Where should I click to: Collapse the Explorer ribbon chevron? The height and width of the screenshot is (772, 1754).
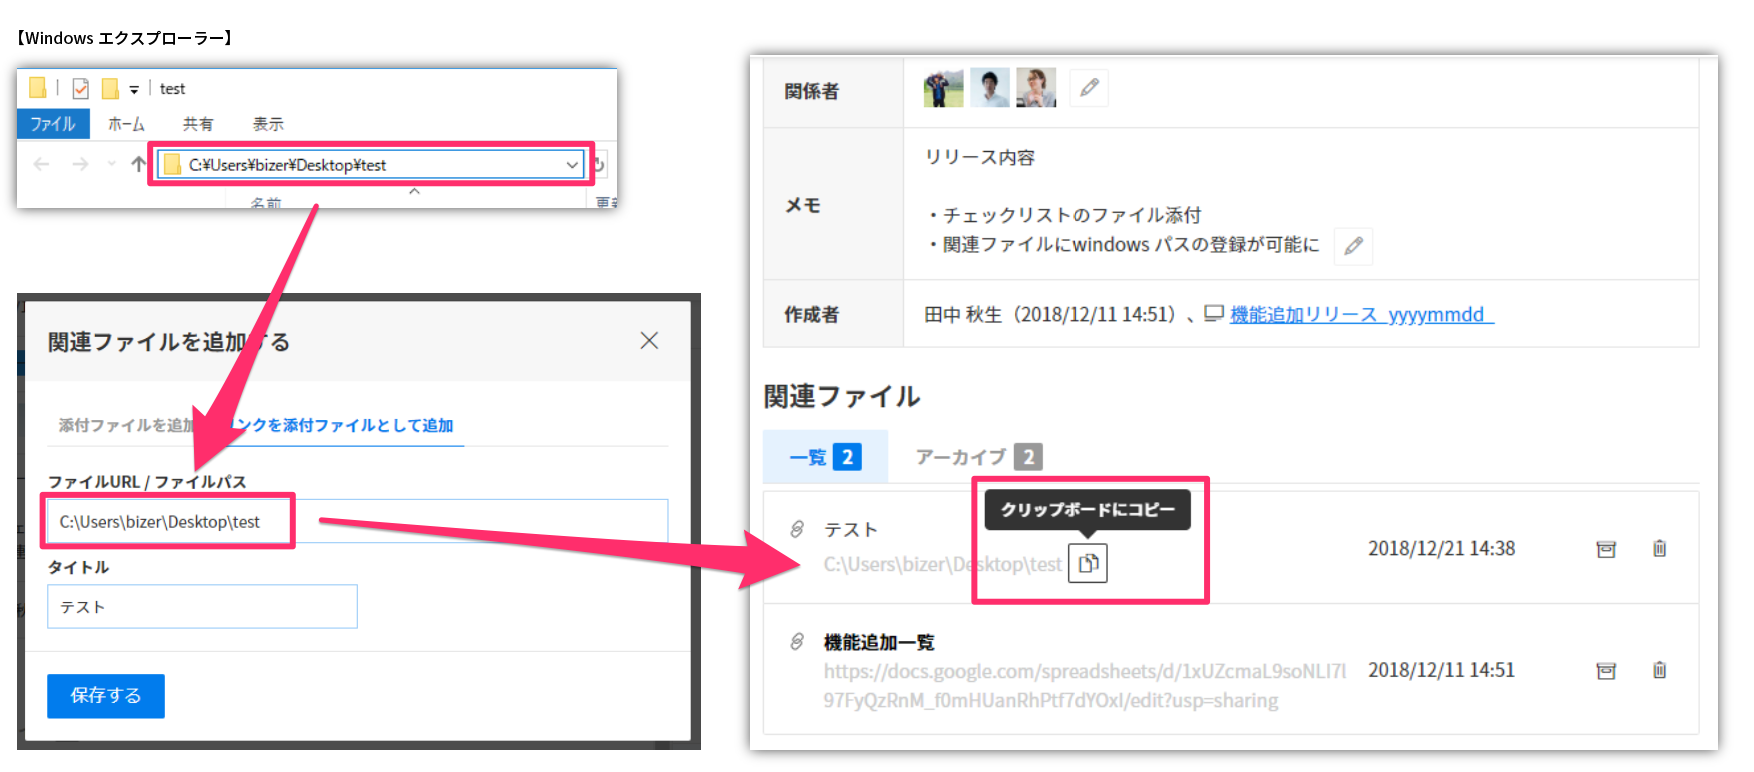pos(414,191)
